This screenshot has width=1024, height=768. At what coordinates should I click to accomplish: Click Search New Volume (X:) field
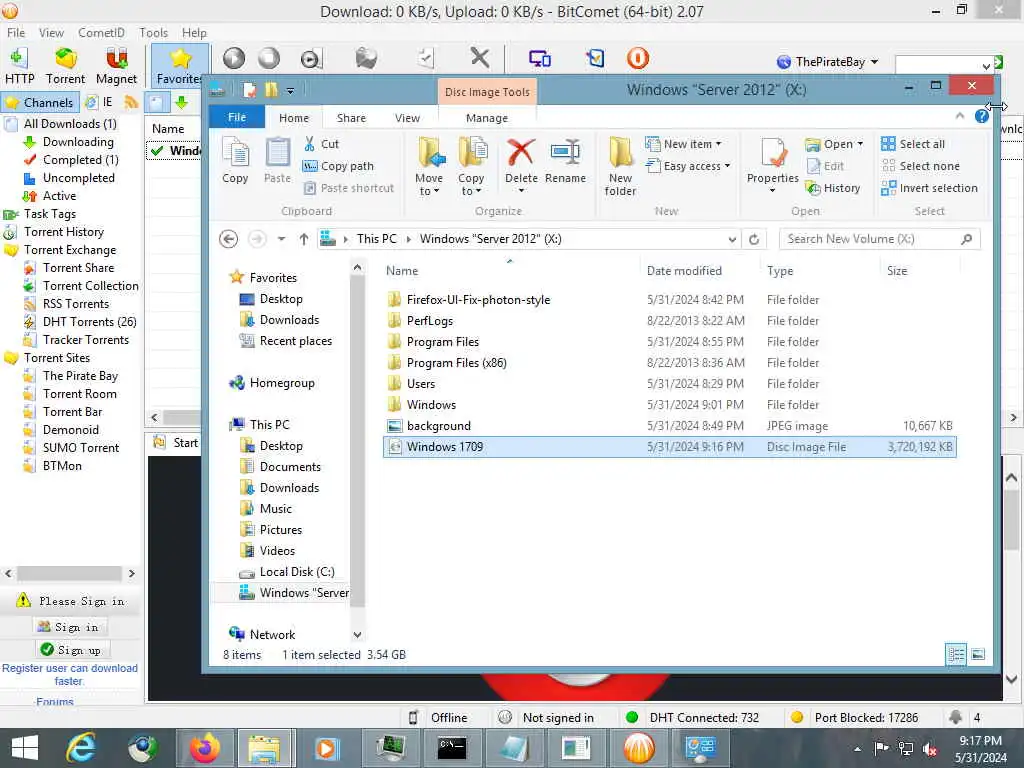pos(880,239)
